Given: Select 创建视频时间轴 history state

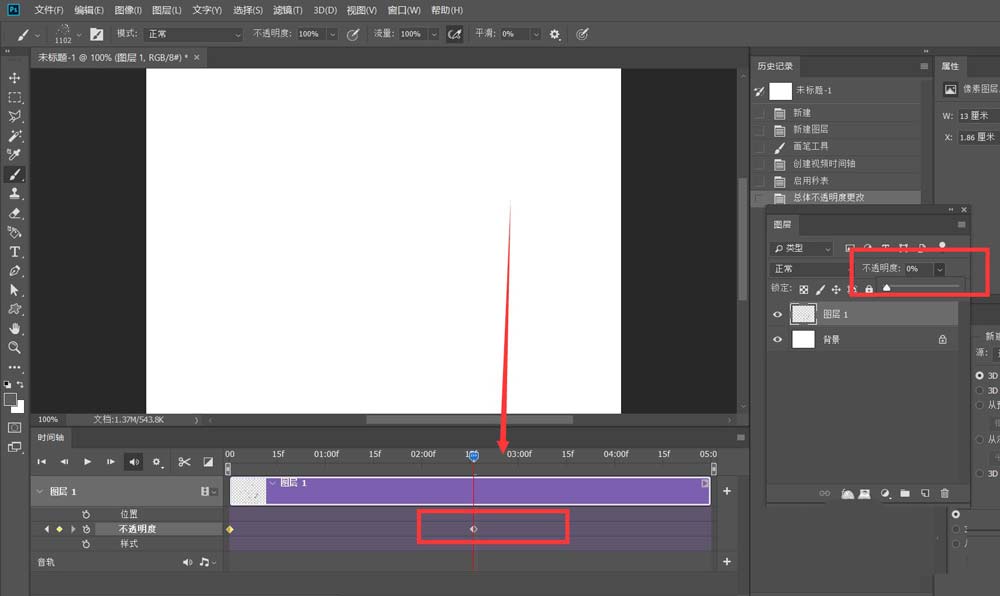Looking at the screenshot, I should click(x=837, y=164).
